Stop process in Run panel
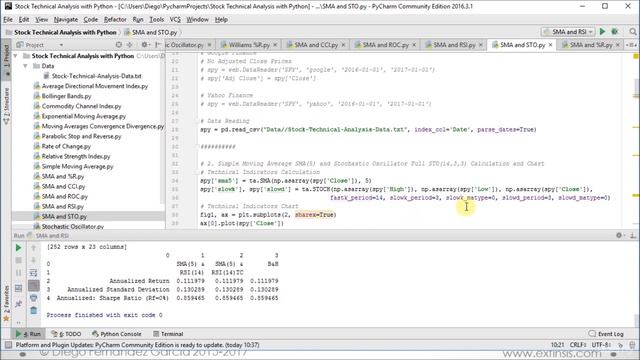640x360 pixels. [18, 260]
